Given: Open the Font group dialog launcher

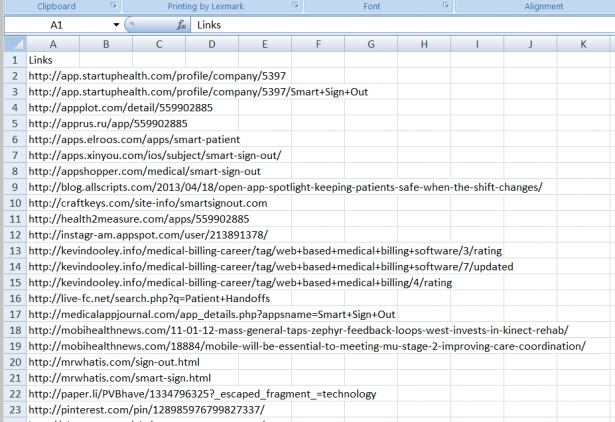Looking at the screenshot, I should [448, 6].
